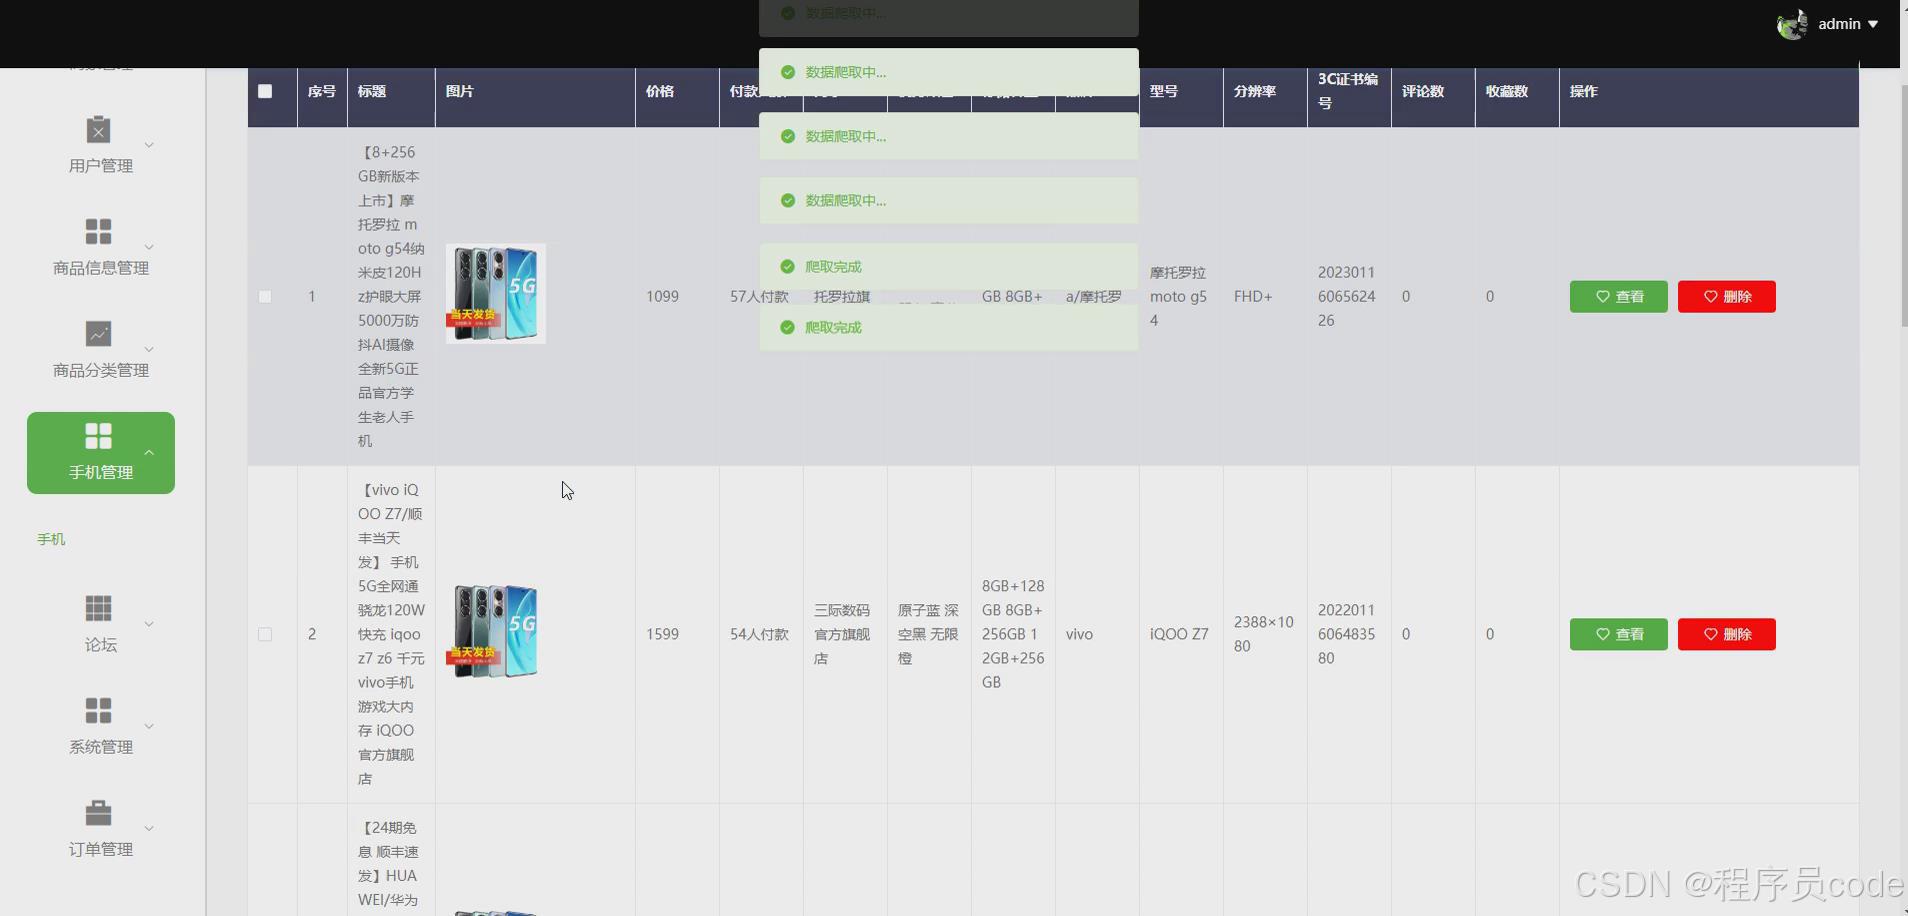Select the 手机管理 grid icon
The width and height of the screenshot is (1908, 916).
pos(98,436)
